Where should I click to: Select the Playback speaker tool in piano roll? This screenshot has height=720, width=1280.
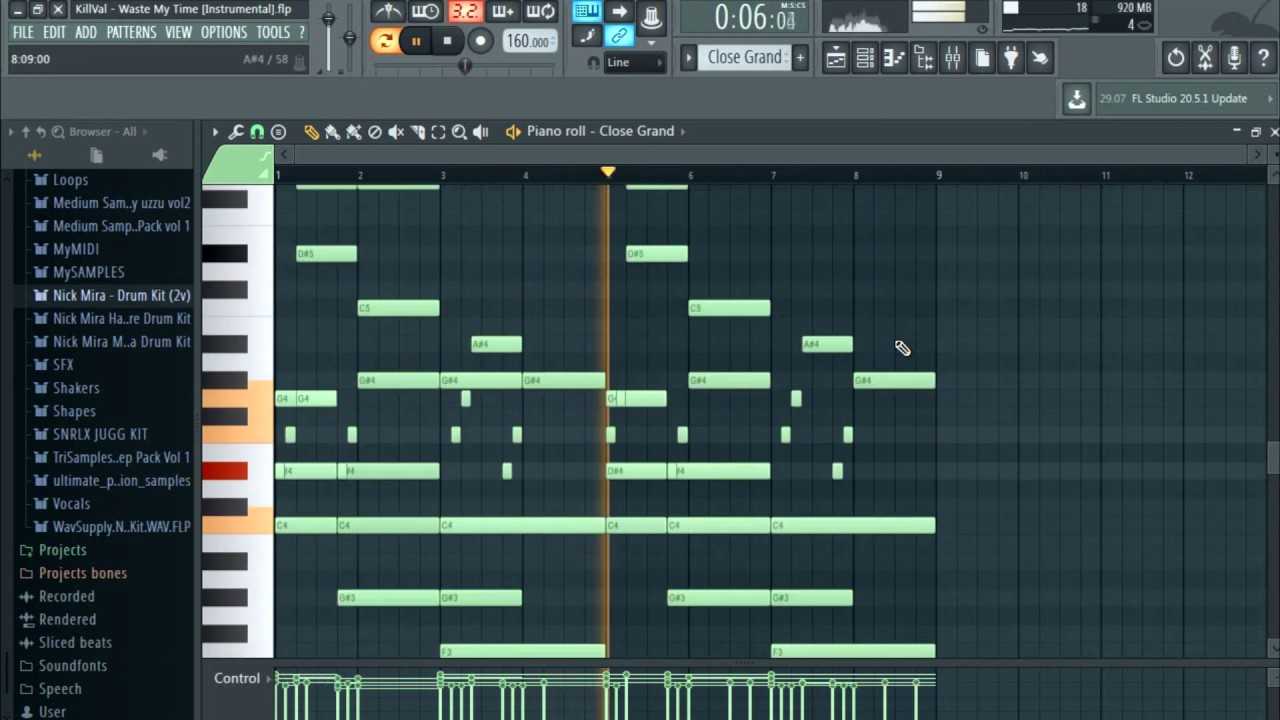pos(481,132)
